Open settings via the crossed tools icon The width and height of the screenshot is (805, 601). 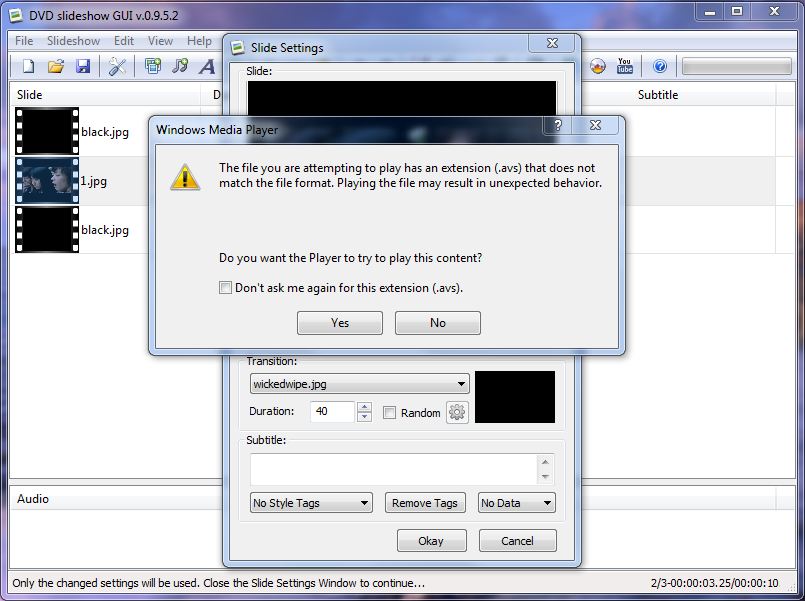(x=117, y=66)
